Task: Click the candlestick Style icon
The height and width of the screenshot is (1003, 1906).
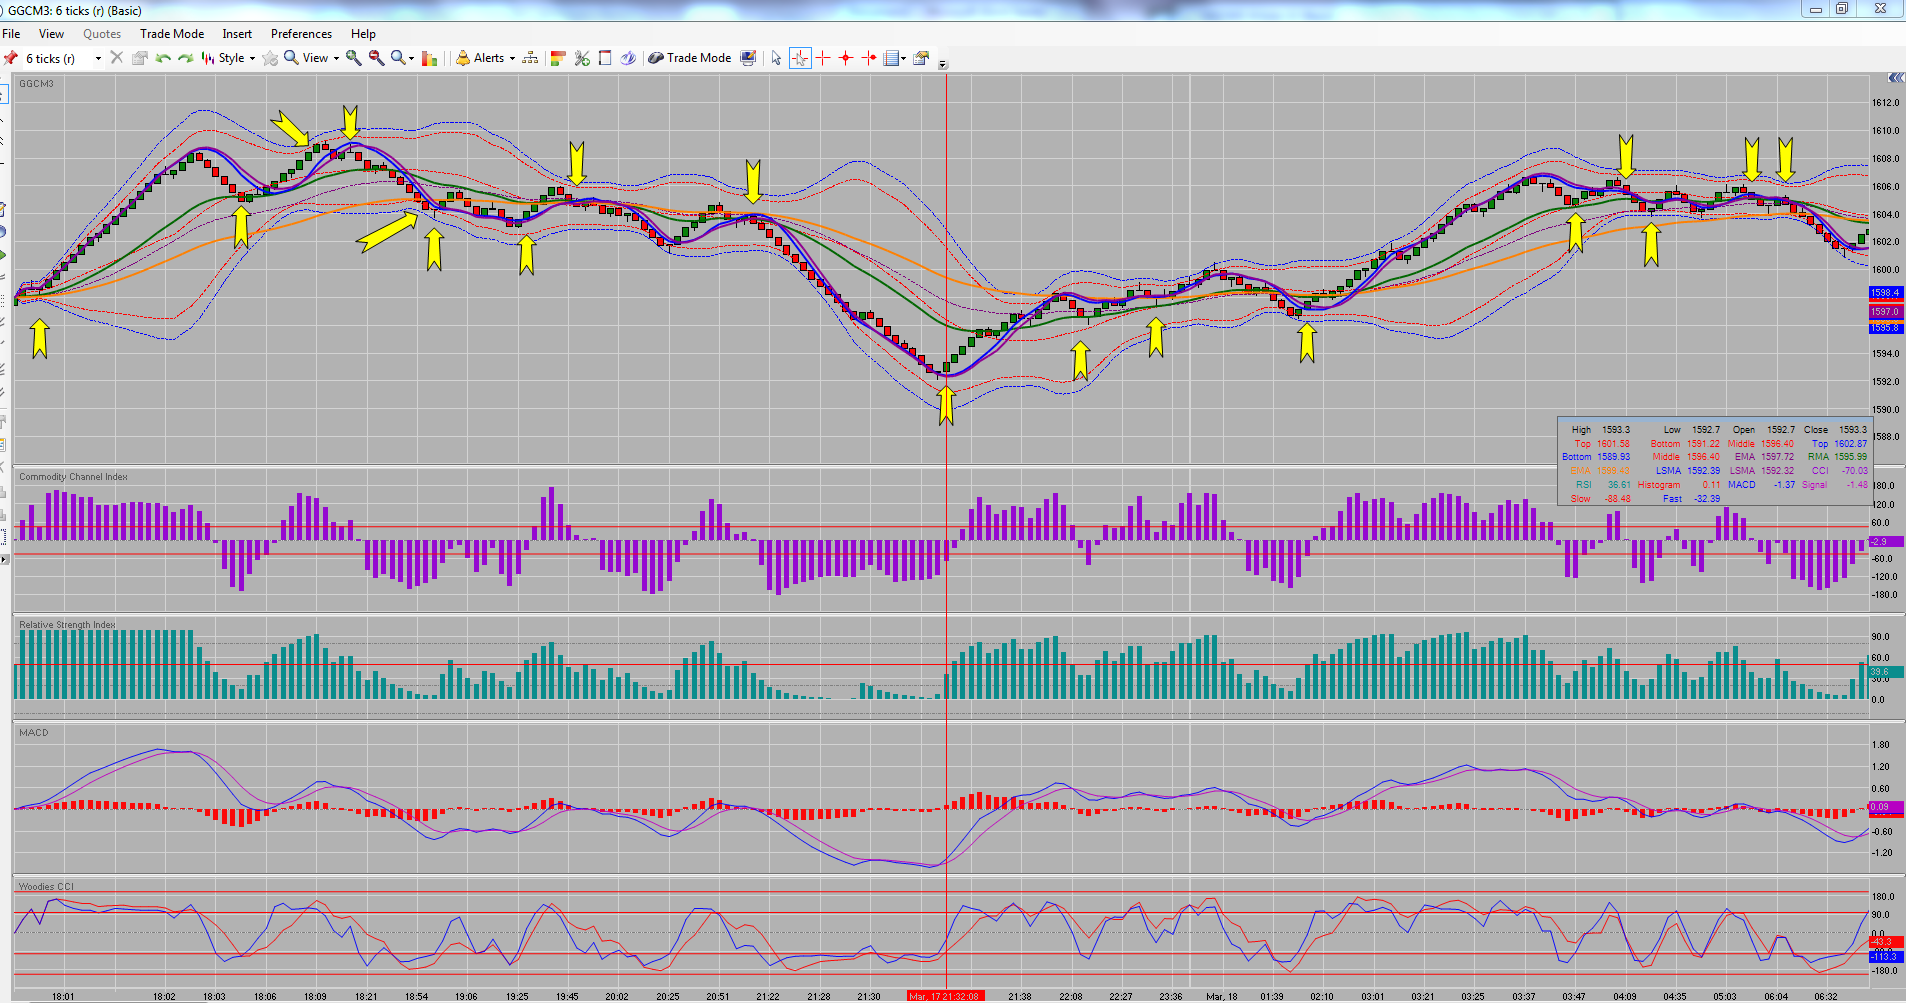Action: tap(208, 58)
